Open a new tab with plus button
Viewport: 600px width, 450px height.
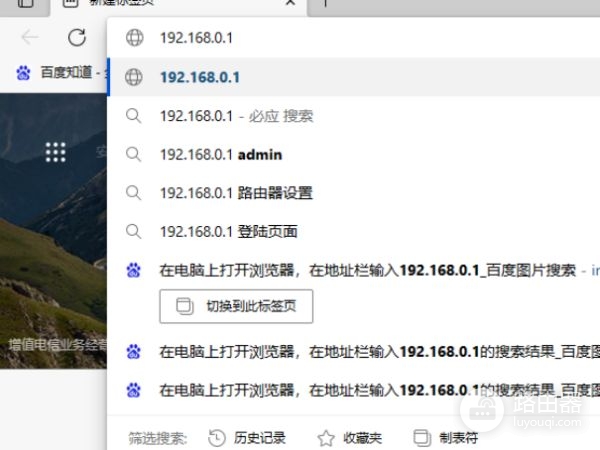[x=325, y=4]
